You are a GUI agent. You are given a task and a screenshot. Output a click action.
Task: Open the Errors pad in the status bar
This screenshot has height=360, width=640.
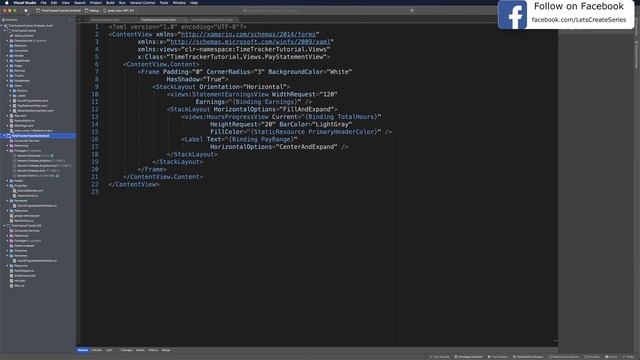point(611,357)
